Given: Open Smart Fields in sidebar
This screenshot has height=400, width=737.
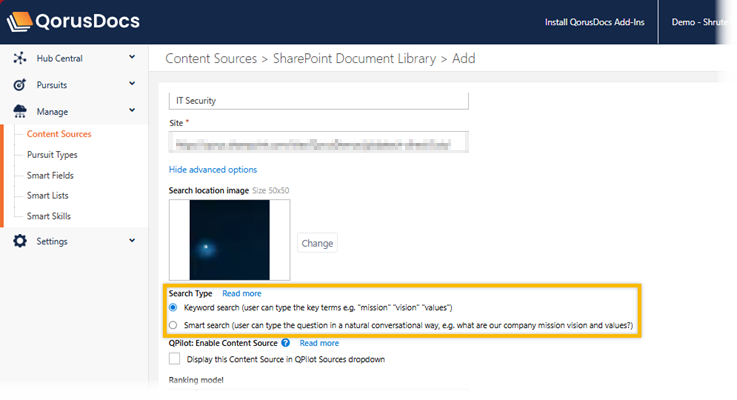Looking at the screenshot, I should (50, 175).
